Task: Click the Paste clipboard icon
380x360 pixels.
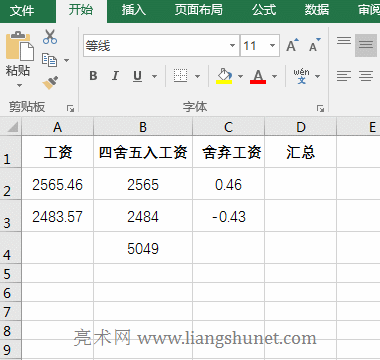Action: tap(19, 46)
